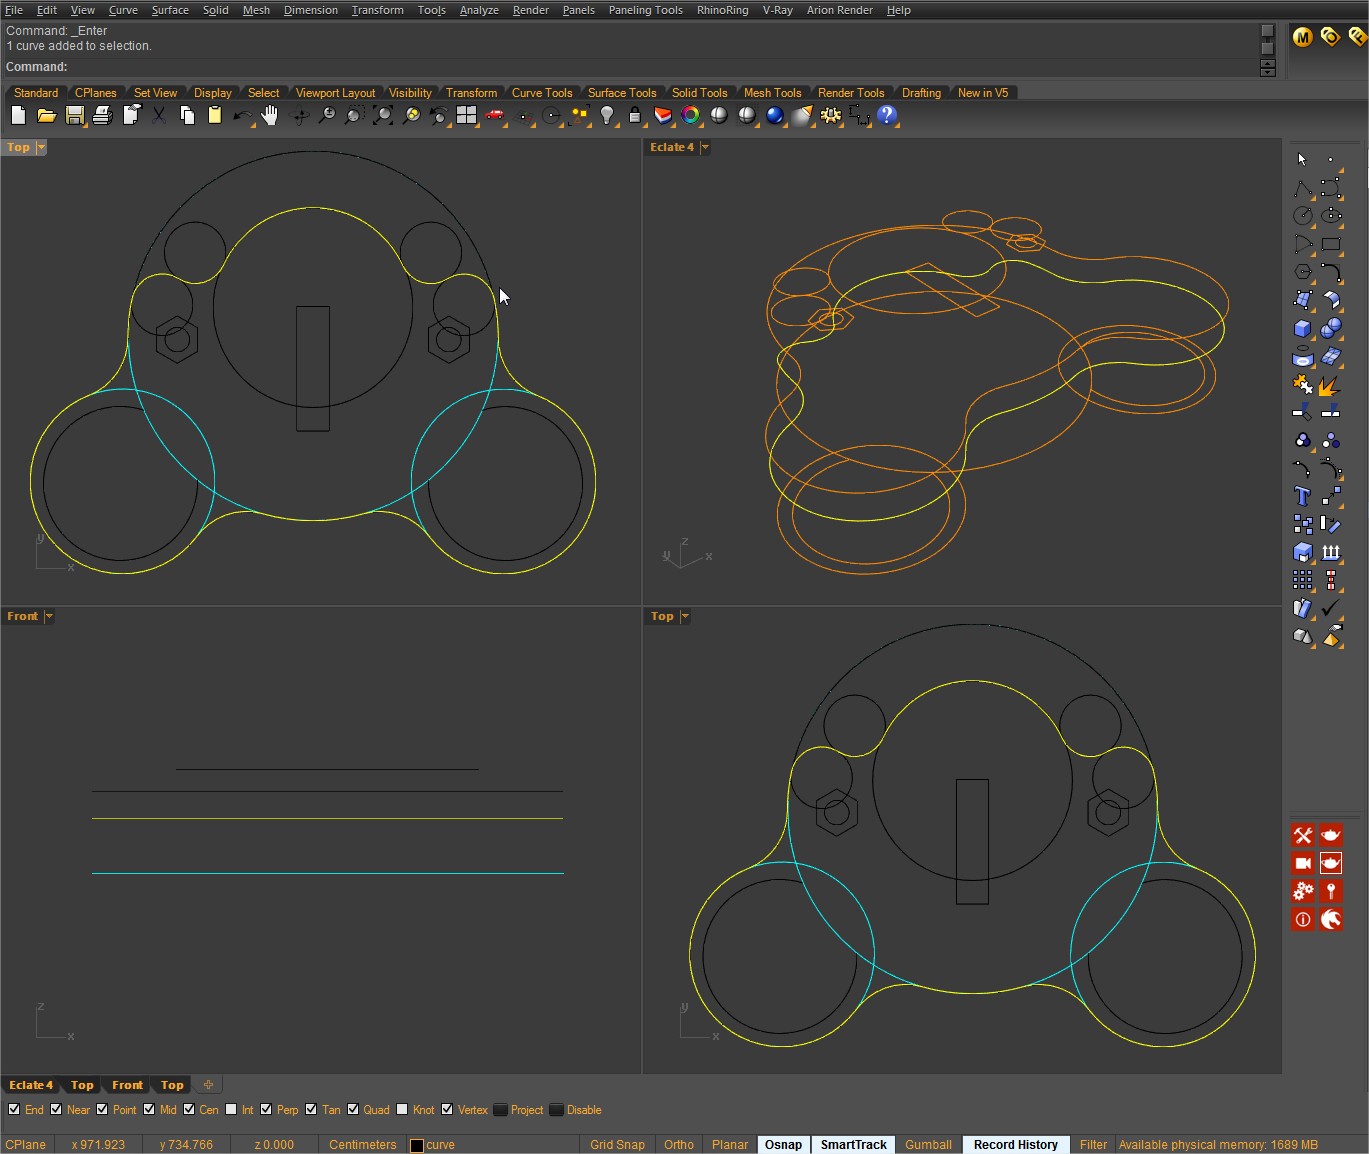
Task: Toggle the Mid osnap checkbox
Action: point(149,1109)
